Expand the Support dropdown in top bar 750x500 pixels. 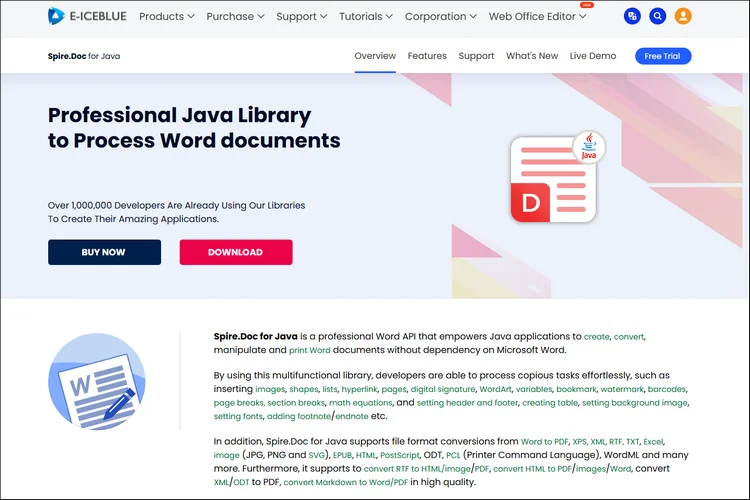click(x=301, y=16)
